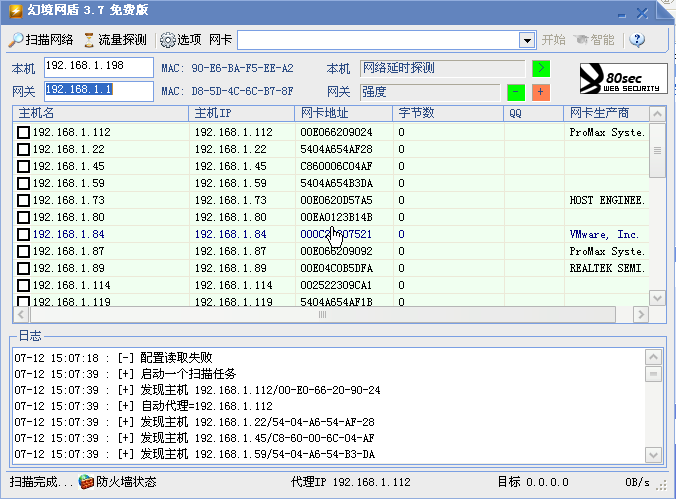Click the log panel scroll up arrow
The width and height of the screenshot is (676, 499).
[653, 357]
